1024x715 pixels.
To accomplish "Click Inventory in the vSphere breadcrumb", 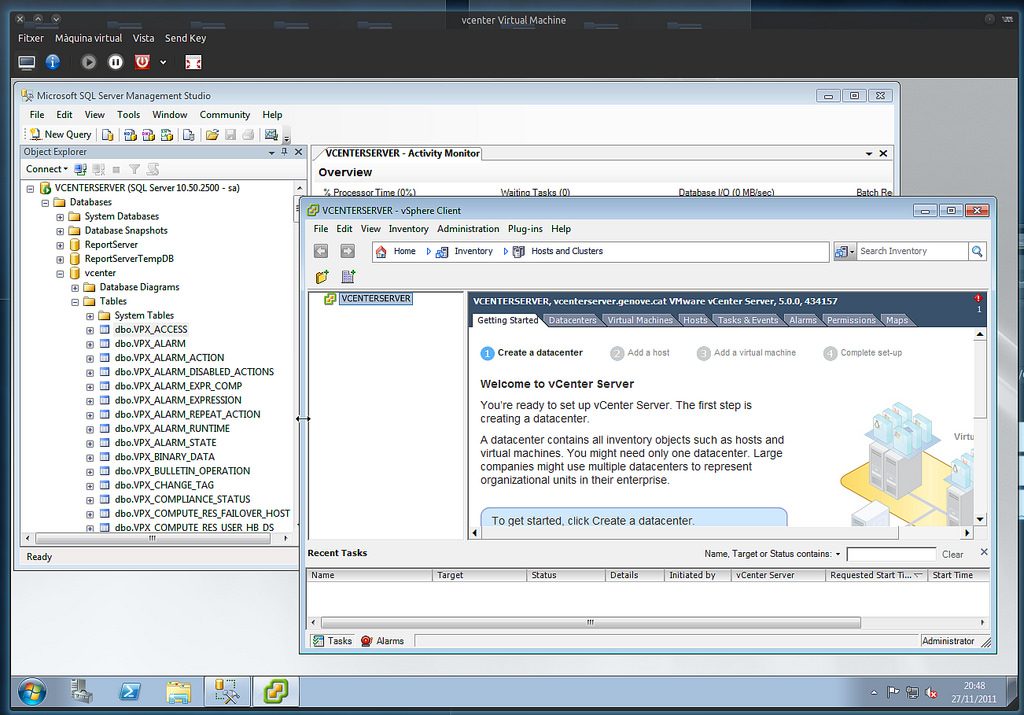I will 473,251.
